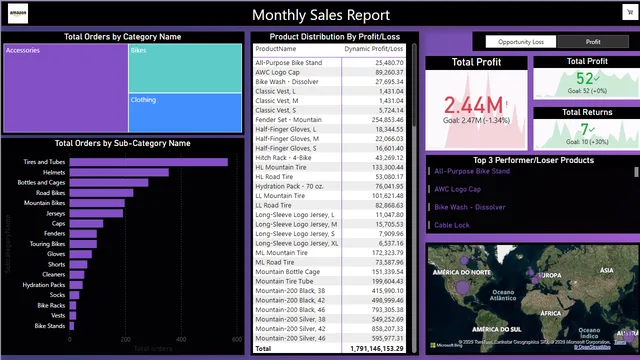Click the Mountain-200 Silver, 42 row
The width and height of the screenshot is (640, 360).
click(329, 329)
